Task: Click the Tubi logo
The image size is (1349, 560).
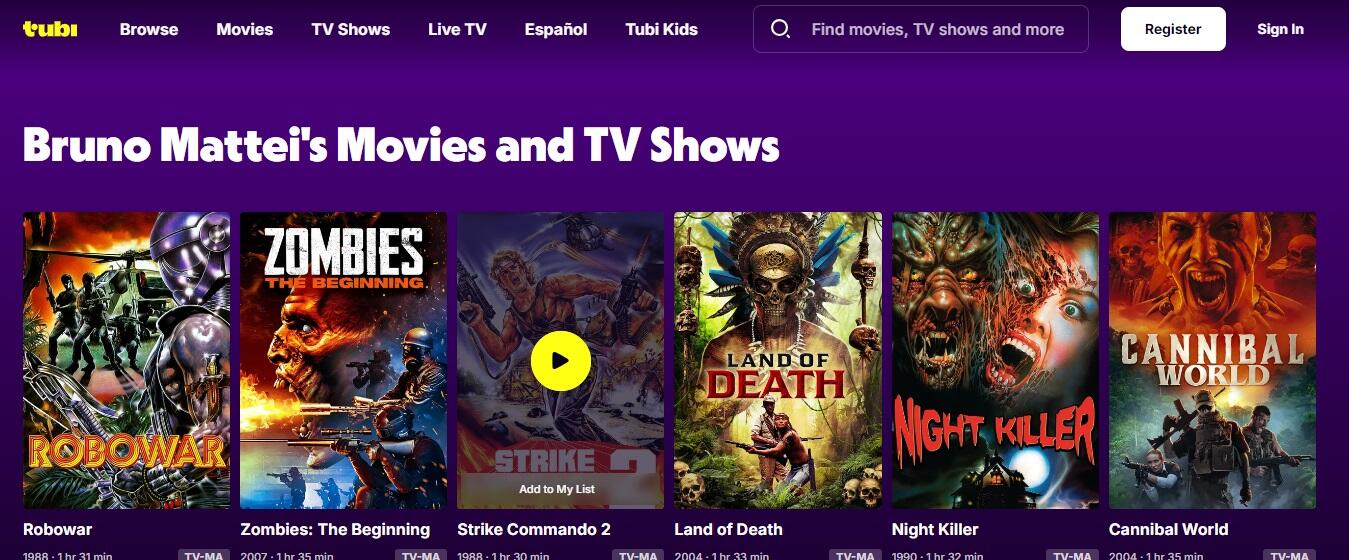Action: click(50, 29)
